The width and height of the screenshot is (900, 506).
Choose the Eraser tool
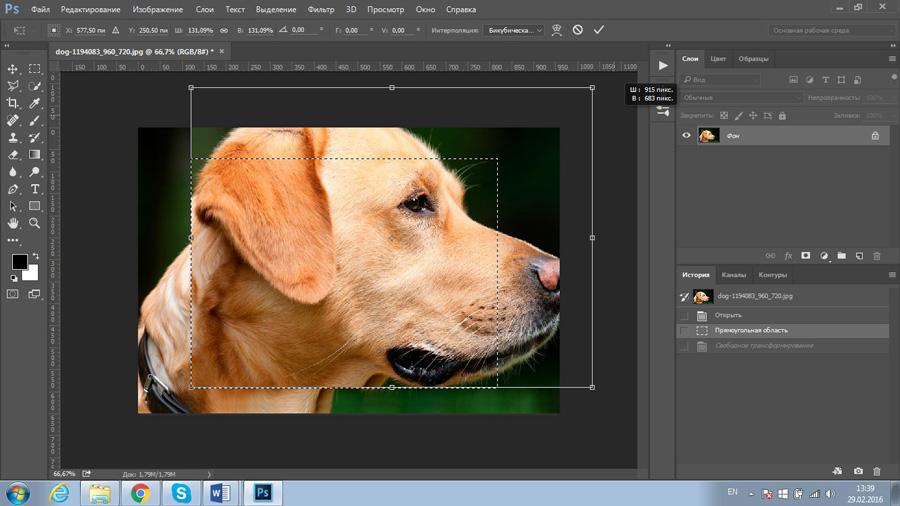click(13, 155)
